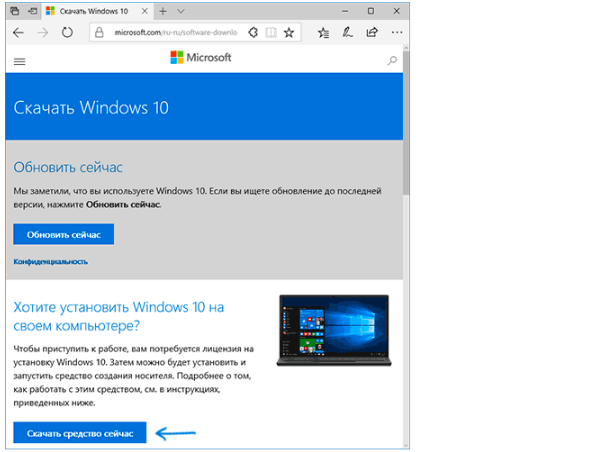Click the Обновить сейчас button
600x452 pixels.
pyautogui.click(x=64, y=234)
